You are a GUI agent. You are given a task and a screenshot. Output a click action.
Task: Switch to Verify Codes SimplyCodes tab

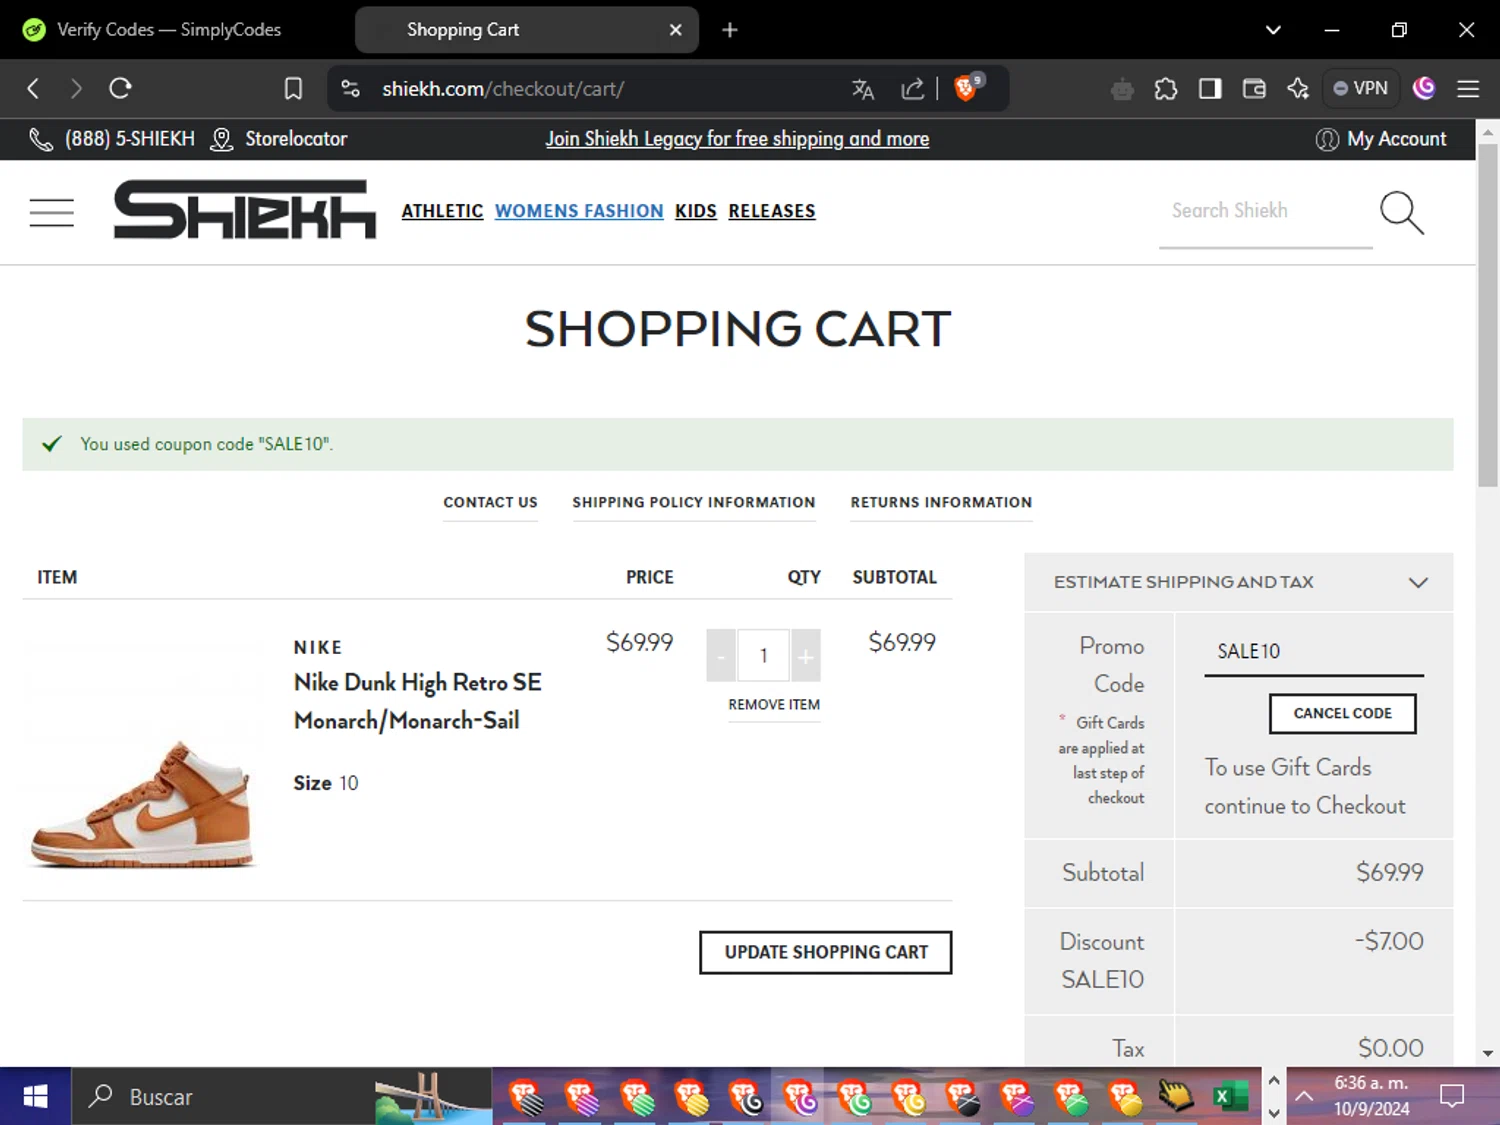168,30
